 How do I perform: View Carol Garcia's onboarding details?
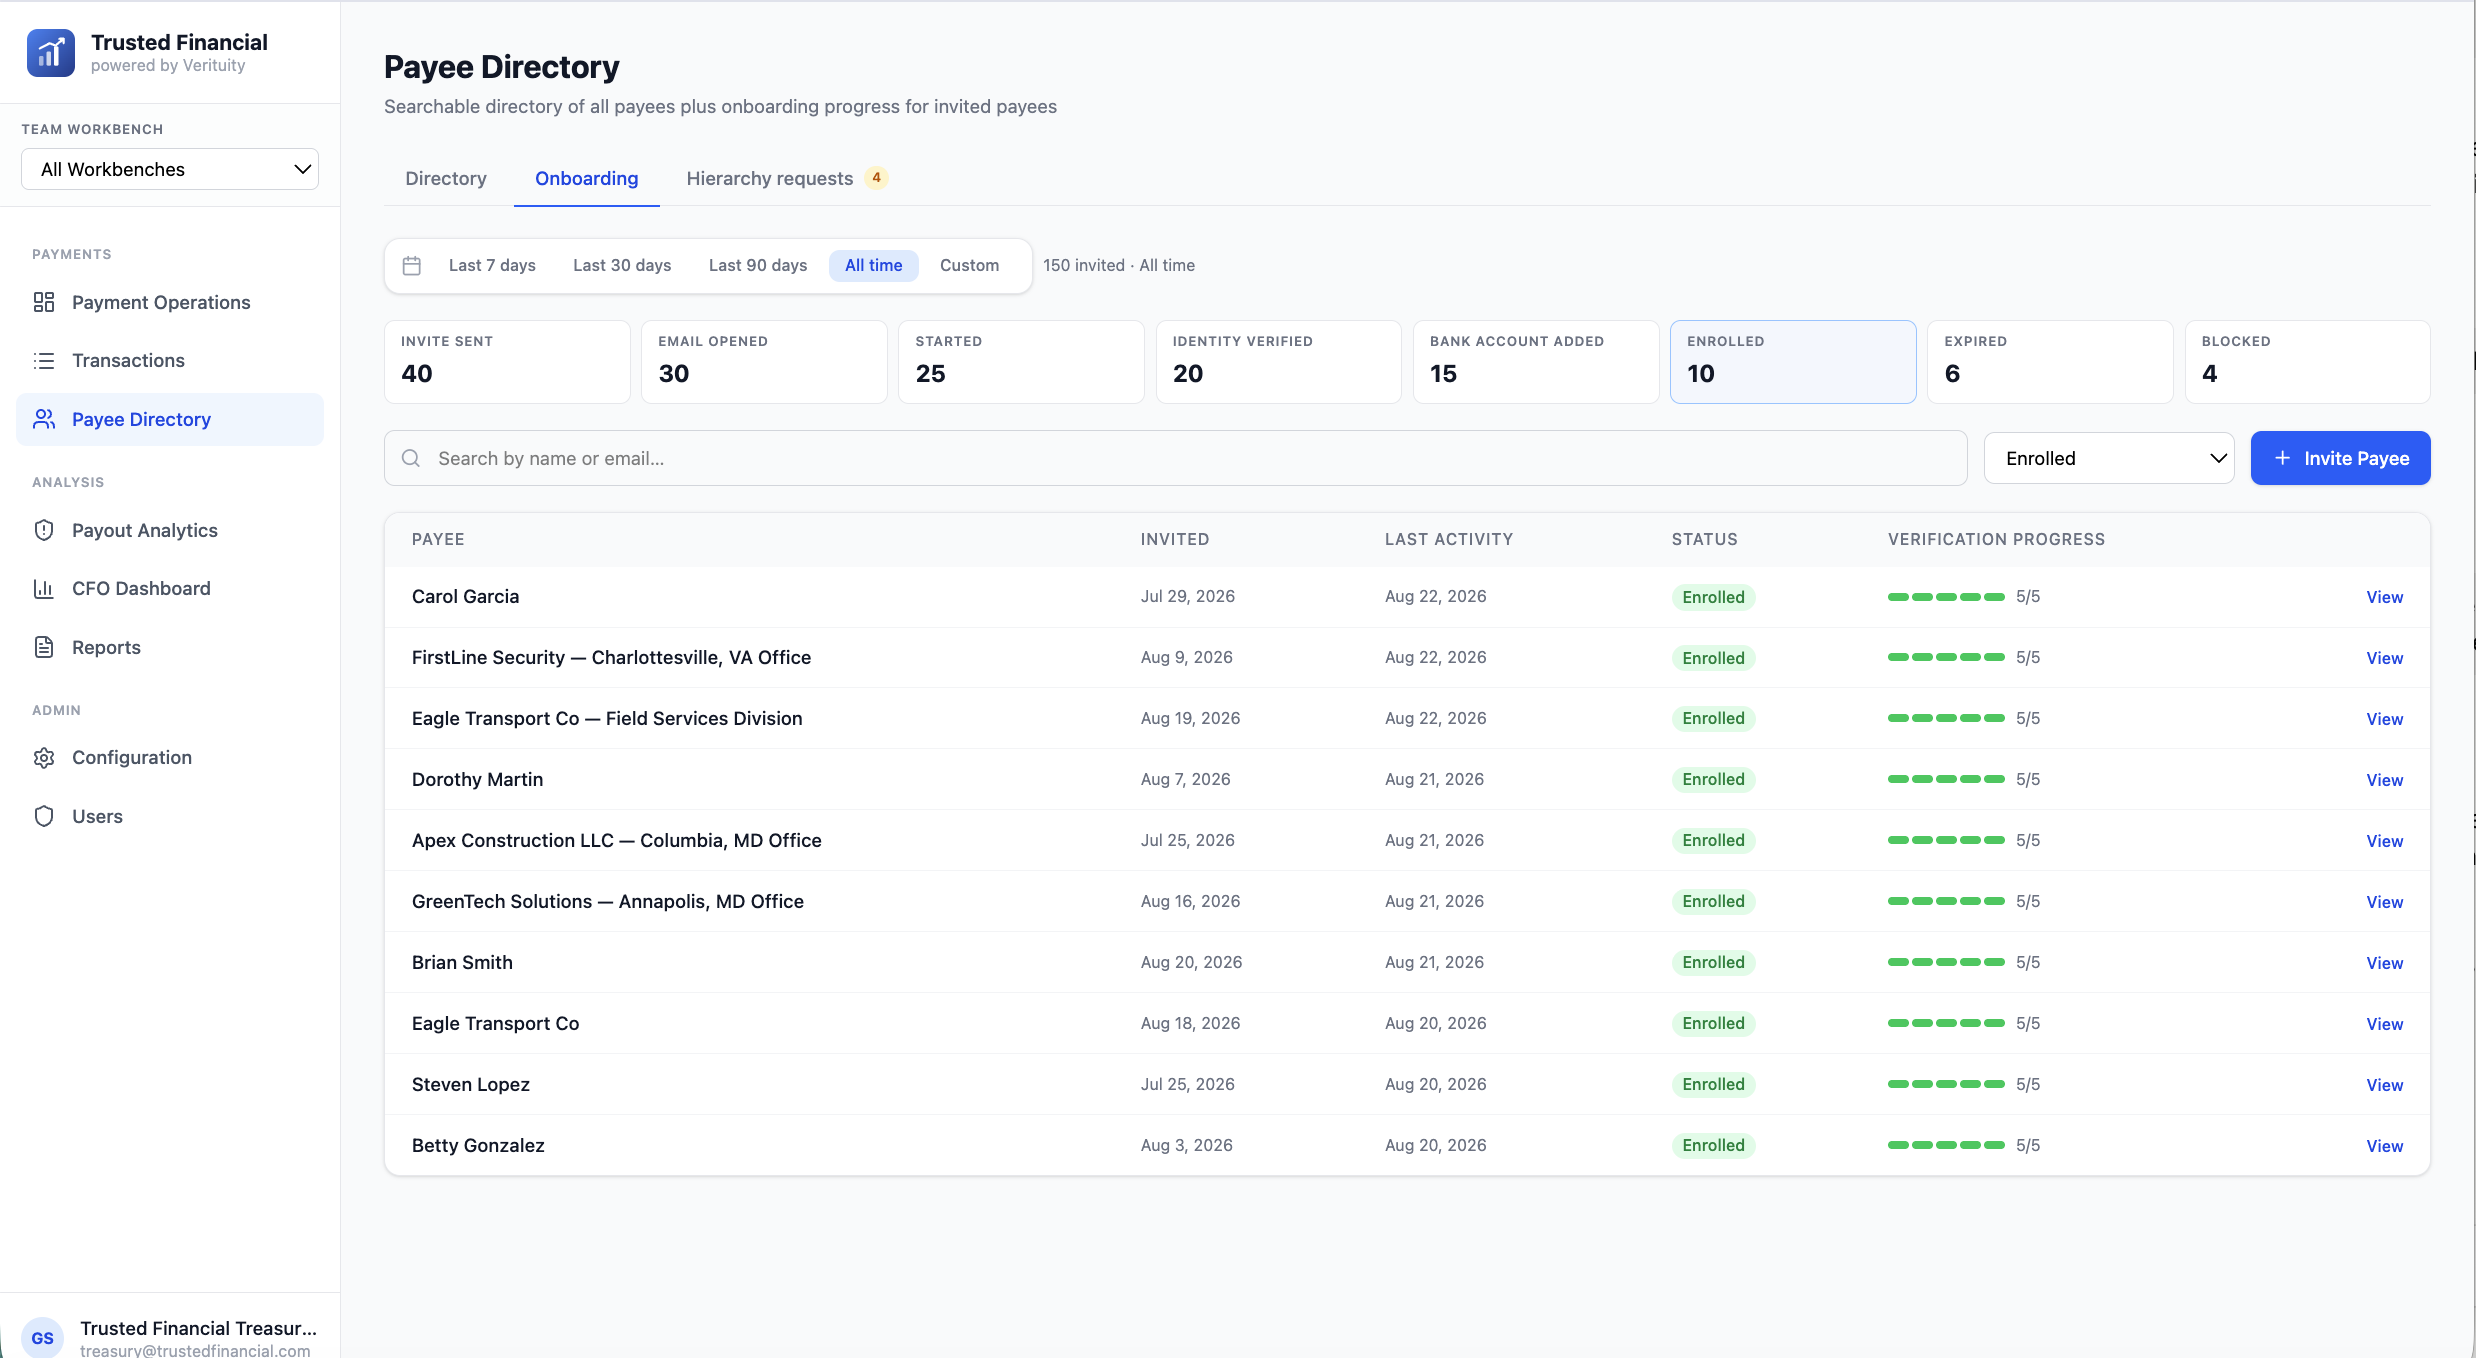2385,597
